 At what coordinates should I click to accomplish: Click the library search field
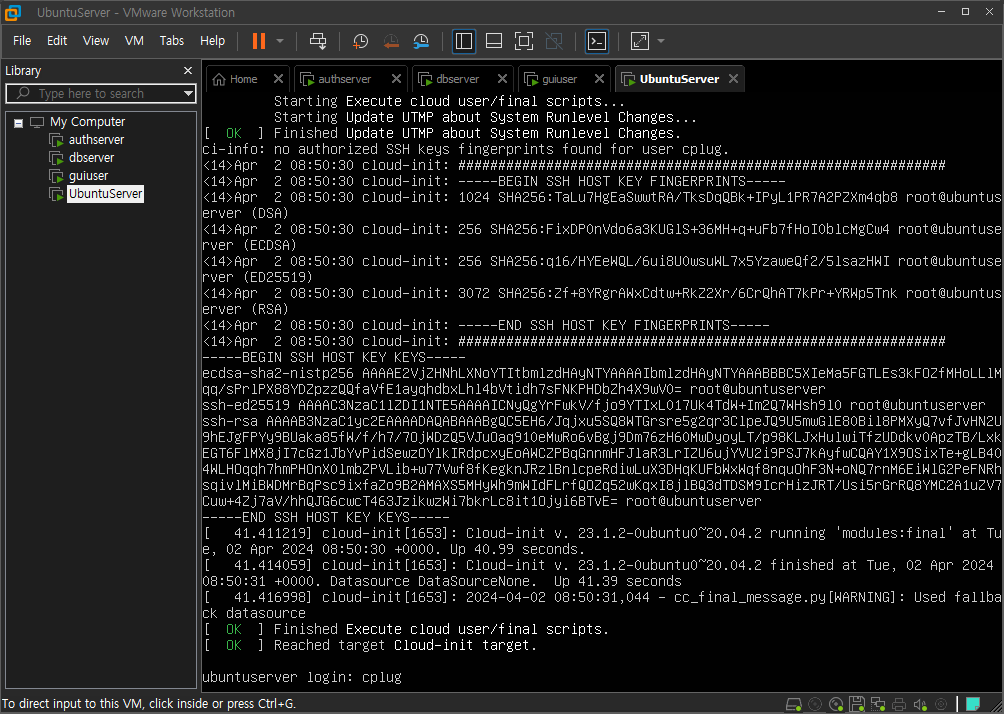[x=99, y=93]
